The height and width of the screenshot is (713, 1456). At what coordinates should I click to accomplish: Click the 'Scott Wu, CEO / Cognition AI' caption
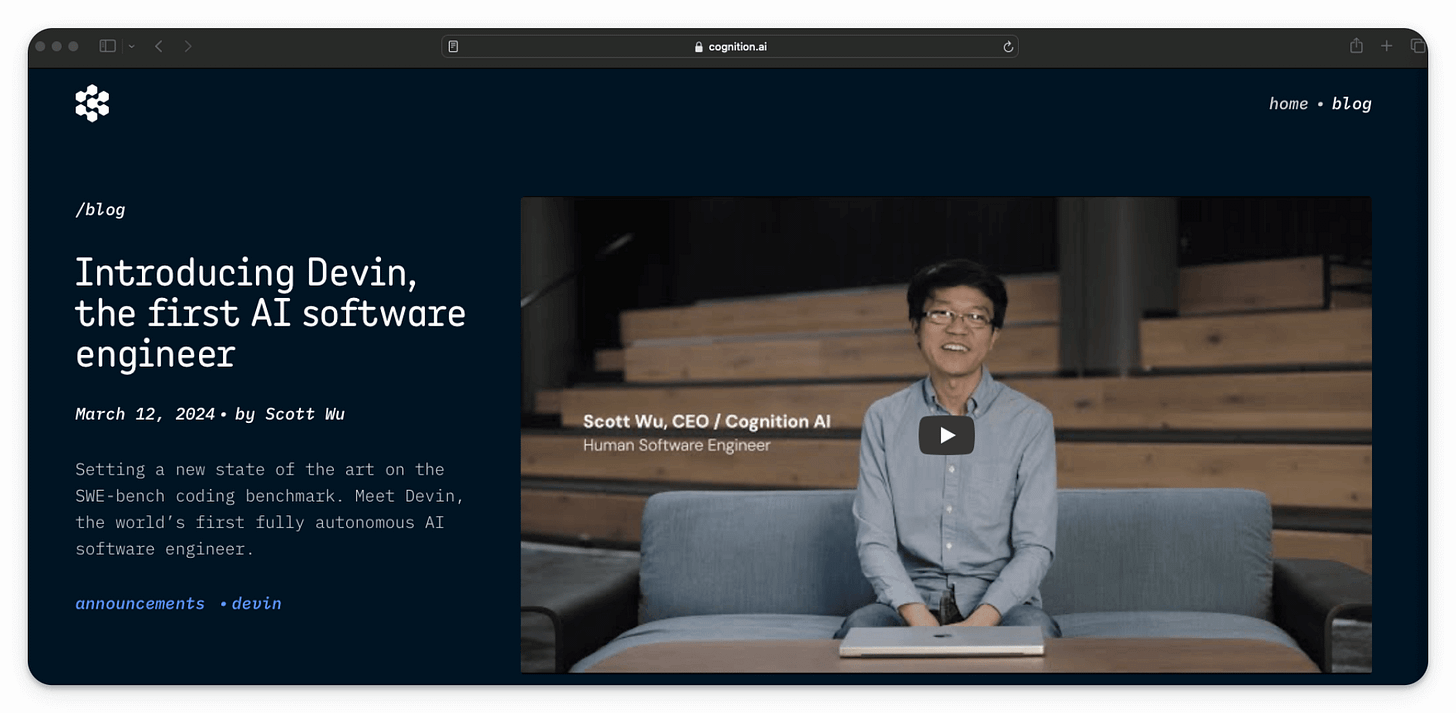pyautogui.click(x=707, y=422)
